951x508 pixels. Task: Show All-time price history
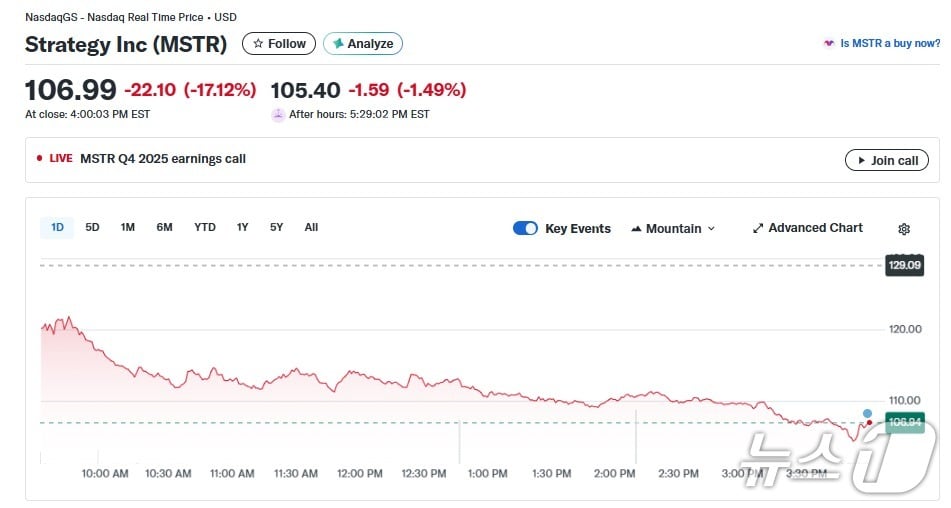[311, 227]
